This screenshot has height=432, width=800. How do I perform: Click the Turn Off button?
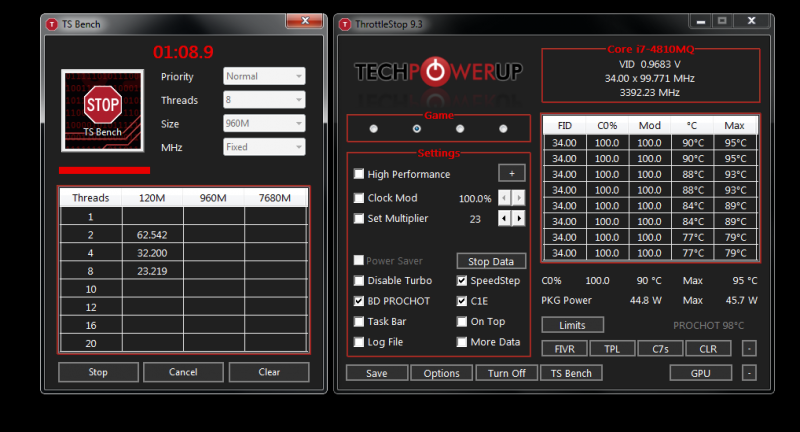pos(507,373)
